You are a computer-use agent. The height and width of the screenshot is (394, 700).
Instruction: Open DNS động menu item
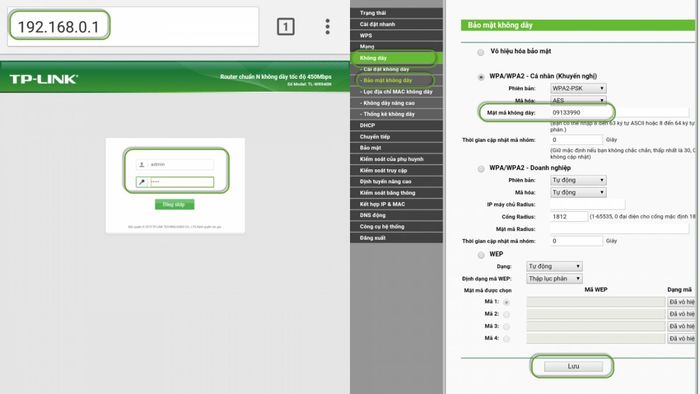pyautogui.click(x=396, y=215)
